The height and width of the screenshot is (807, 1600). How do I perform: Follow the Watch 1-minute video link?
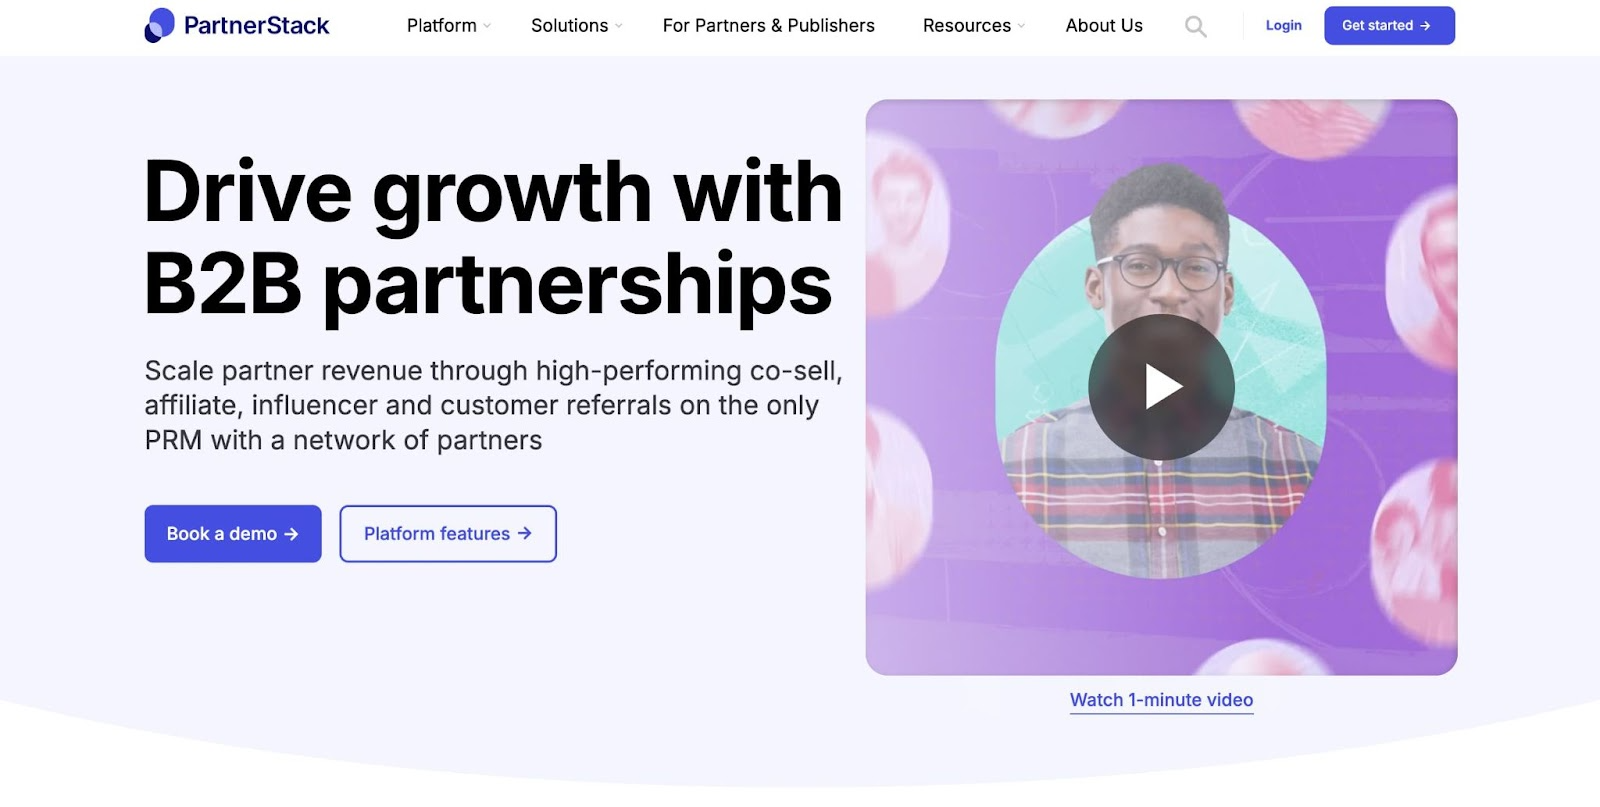1161,700
